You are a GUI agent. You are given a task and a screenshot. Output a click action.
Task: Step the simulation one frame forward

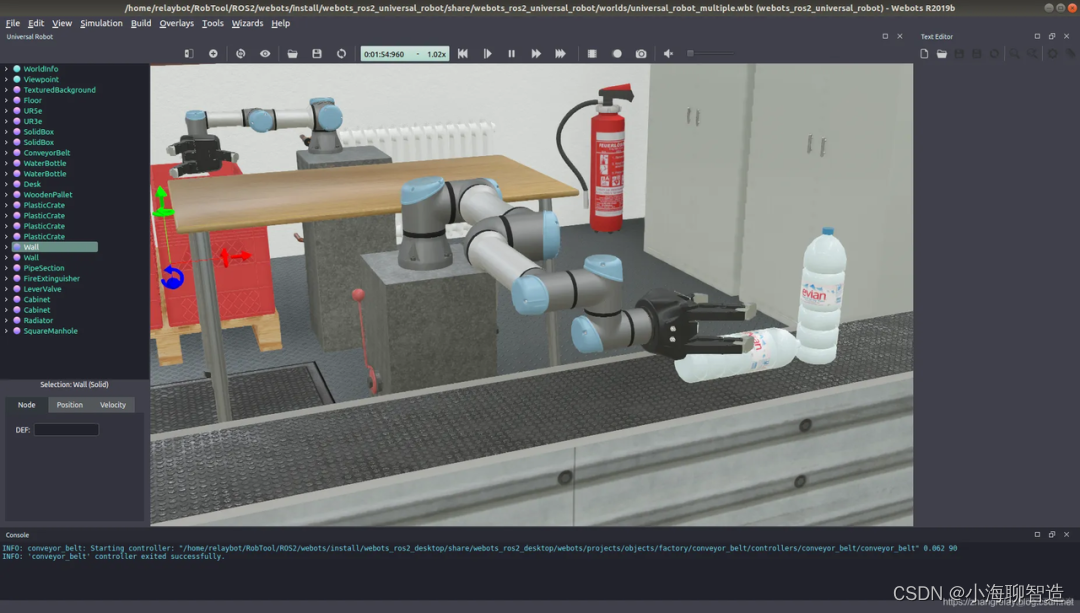pos(488,54)
